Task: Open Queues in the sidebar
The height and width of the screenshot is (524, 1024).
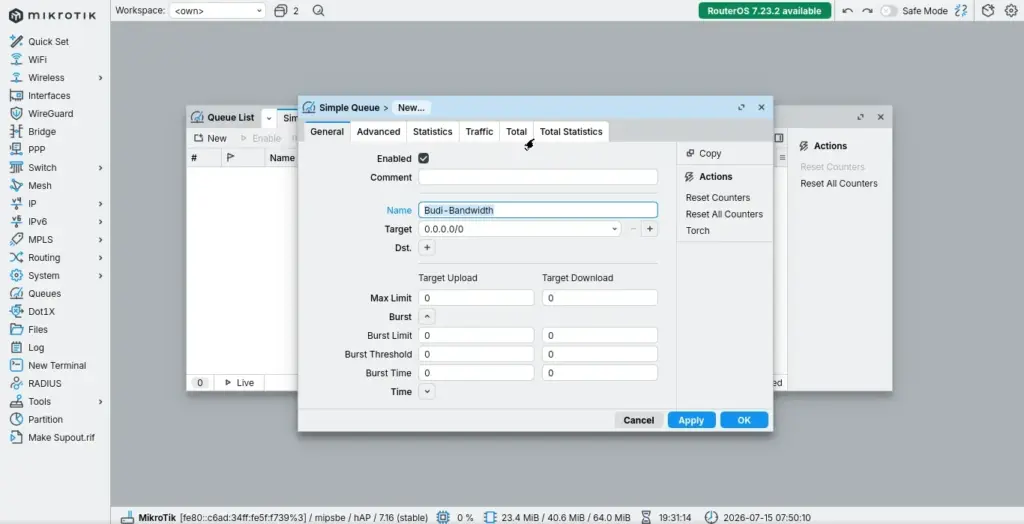Action: coord(44,293)
